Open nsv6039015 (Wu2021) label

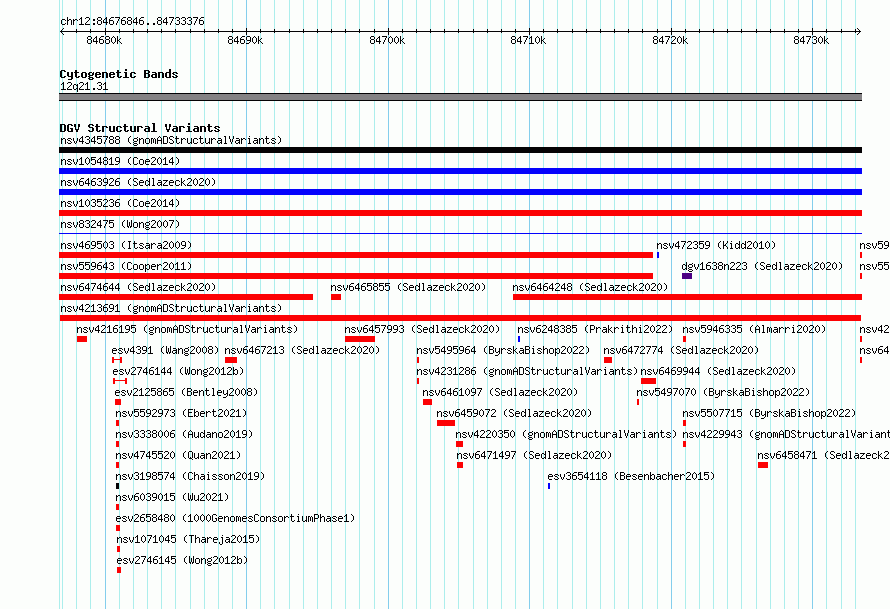point(172,497)
